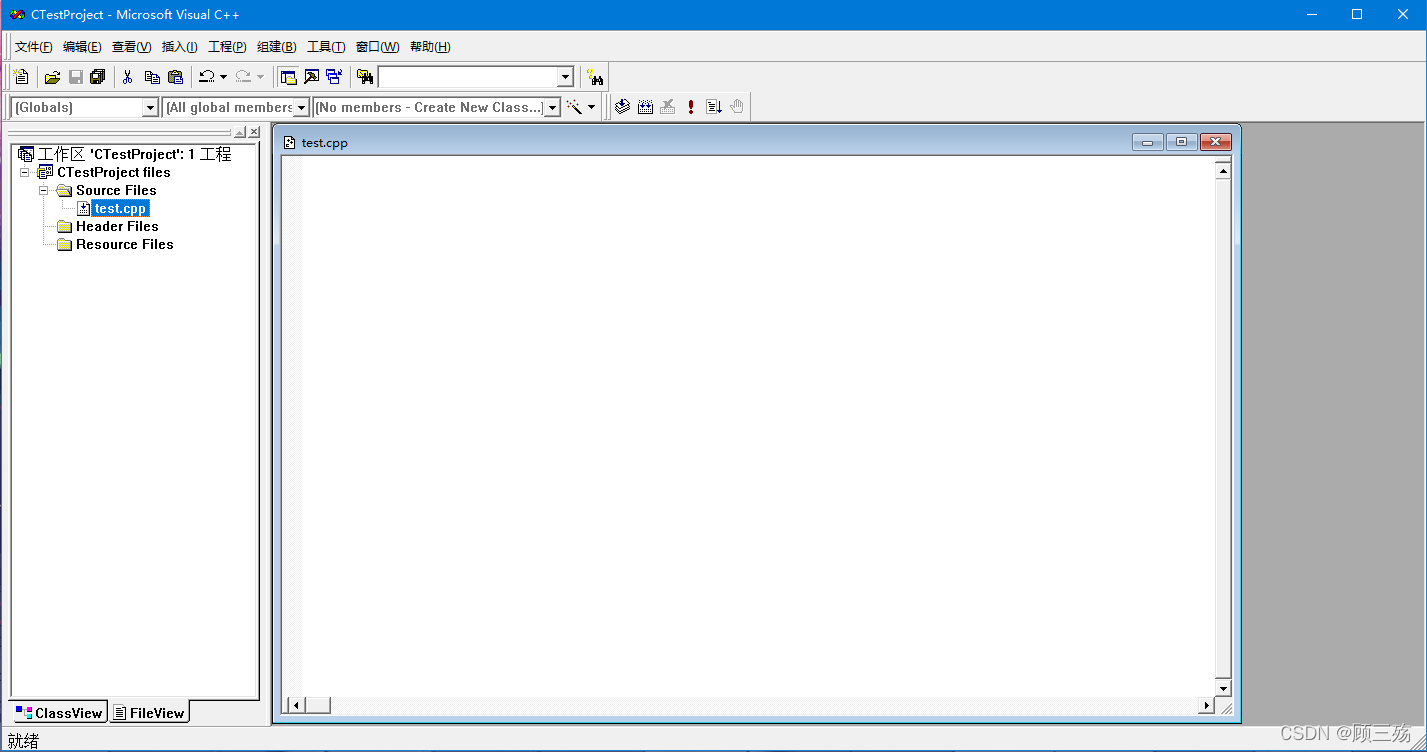Click the editor's horizontal scrollbar right arrow
This screenshot has height=752, width=1427.
tap(1205, 705)
